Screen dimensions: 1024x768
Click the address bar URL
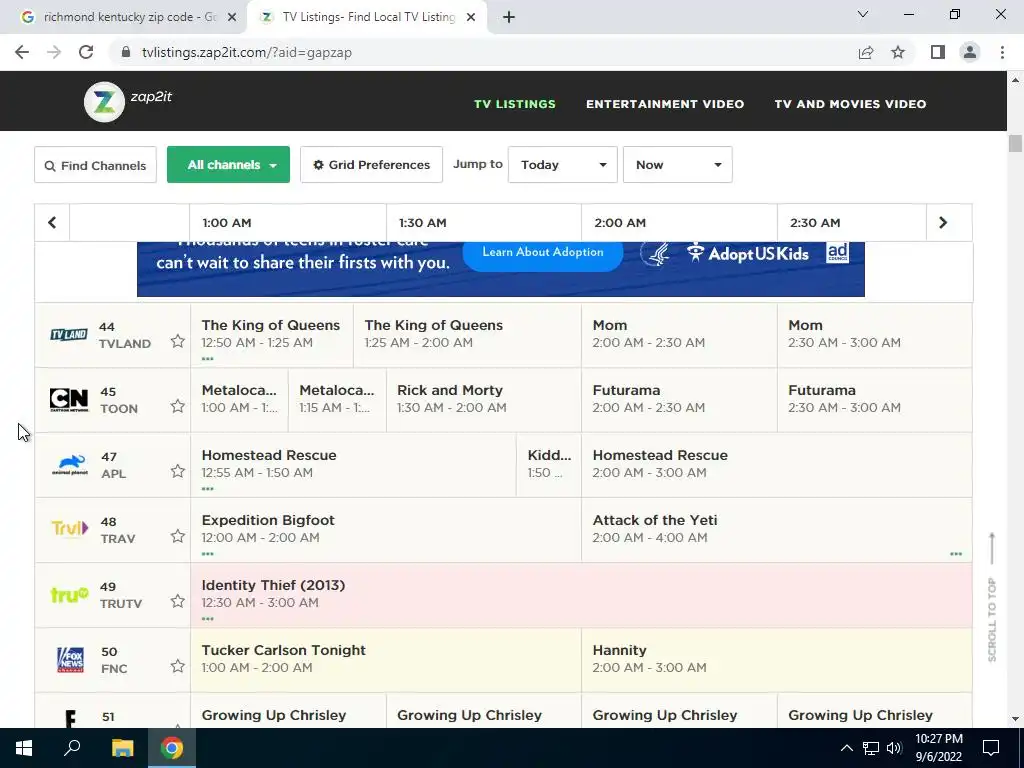(246, 52)
